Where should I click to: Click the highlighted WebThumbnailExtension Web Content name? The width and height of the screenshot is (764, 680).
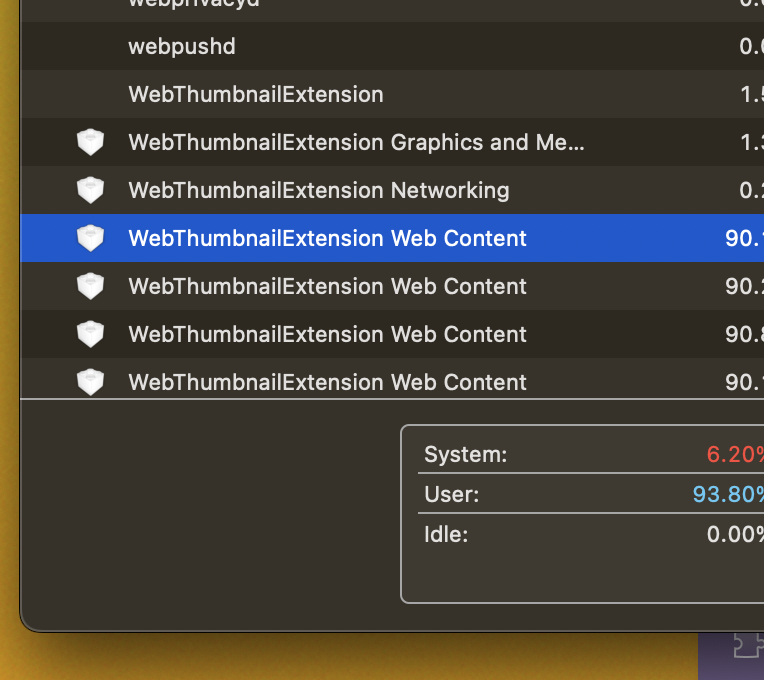tap(327, 238)
